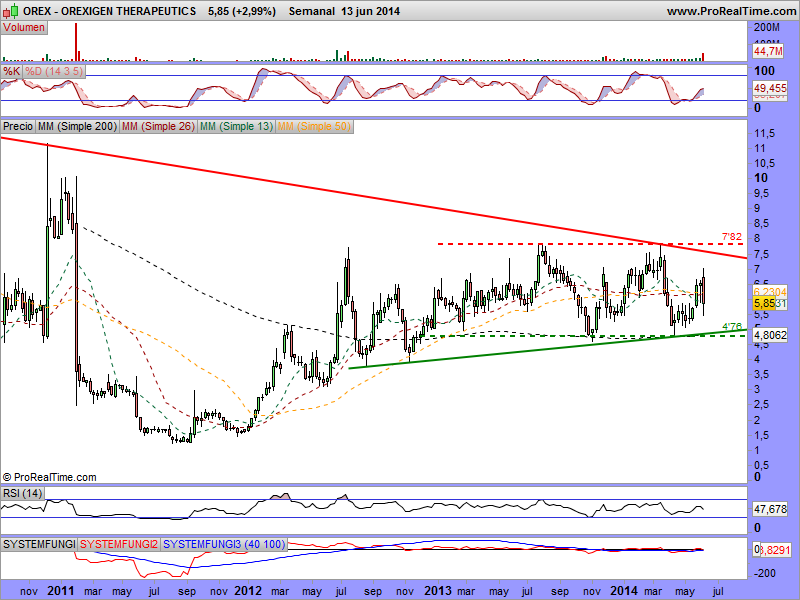The image size is (800, 600).
Task: Open the %D (14 3 5) label
Action: click(54, 71)
